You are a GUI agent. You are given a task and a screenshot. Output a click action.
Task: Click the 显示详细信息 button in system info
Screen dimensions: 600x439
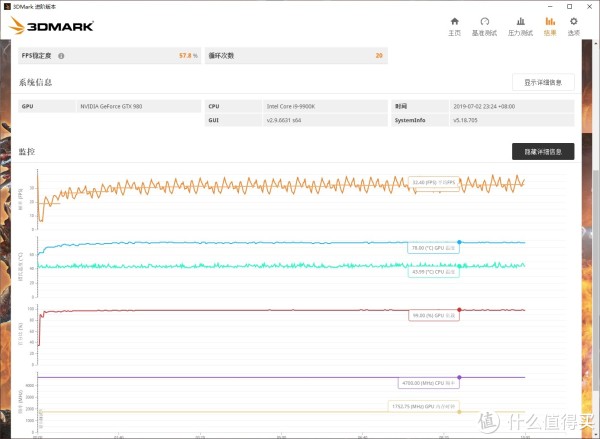pyautogui.click(x=543, y=82)
